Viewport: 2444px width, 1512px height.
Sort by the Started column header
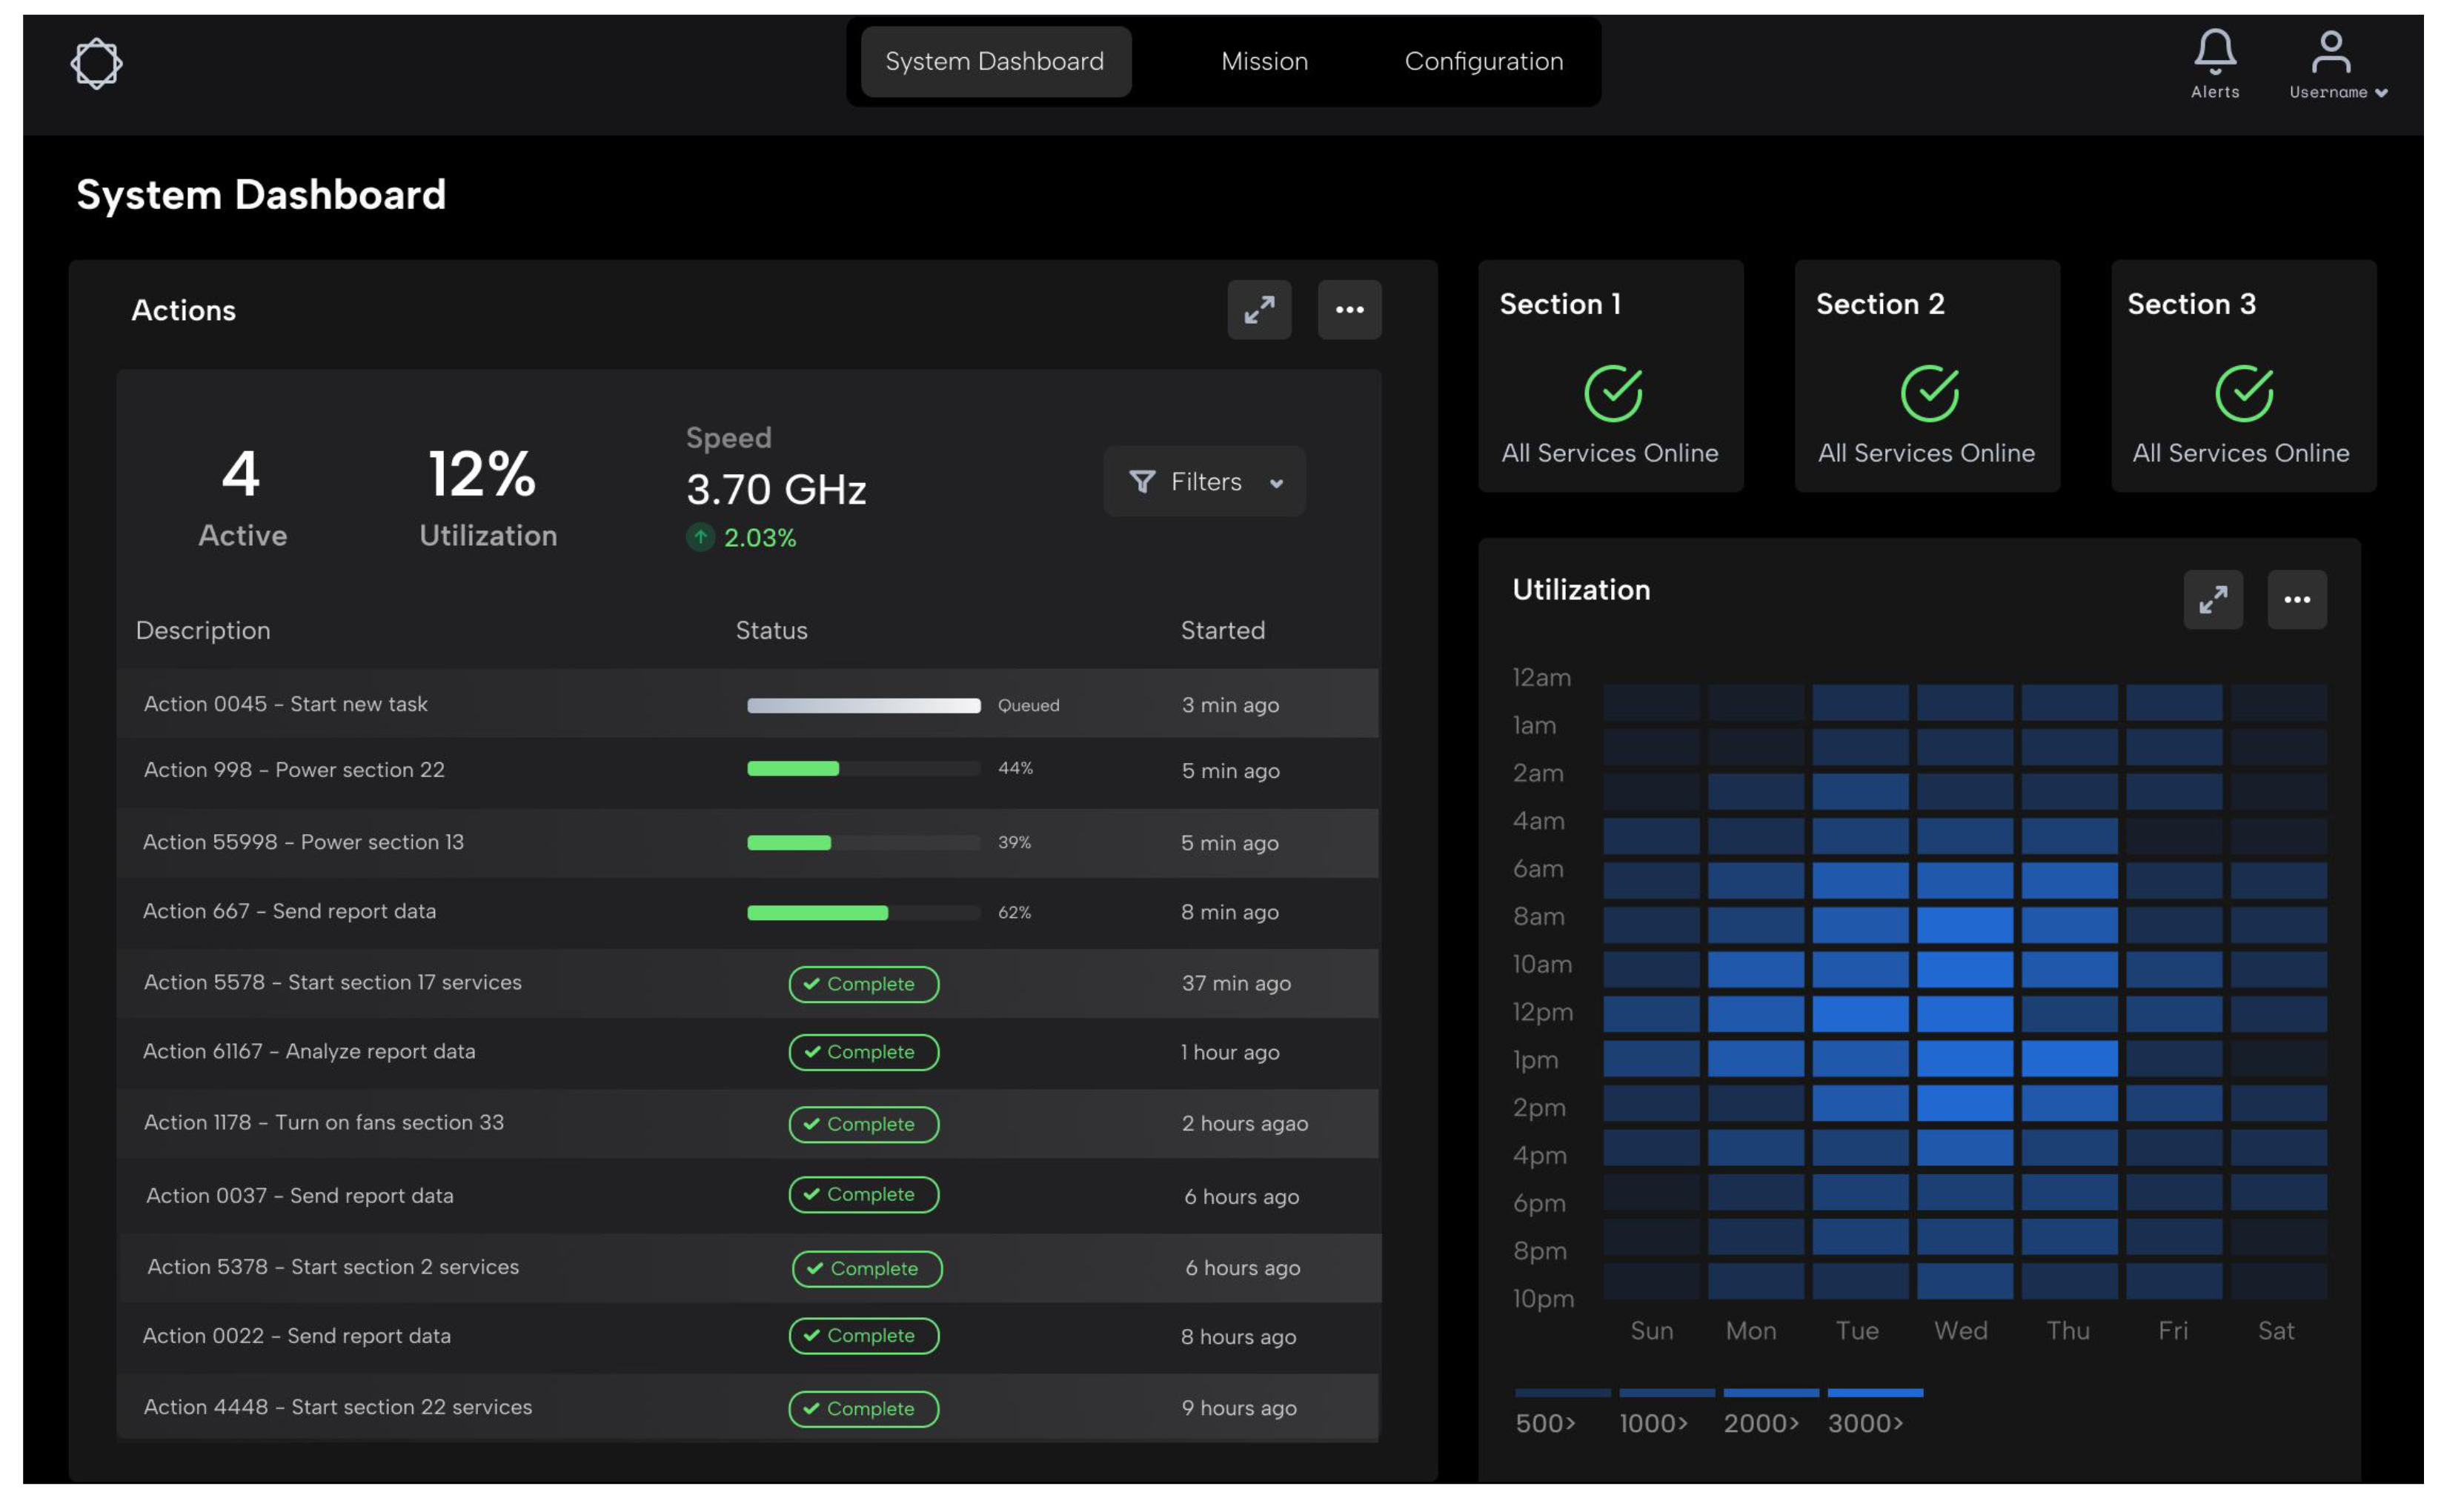1222,630
